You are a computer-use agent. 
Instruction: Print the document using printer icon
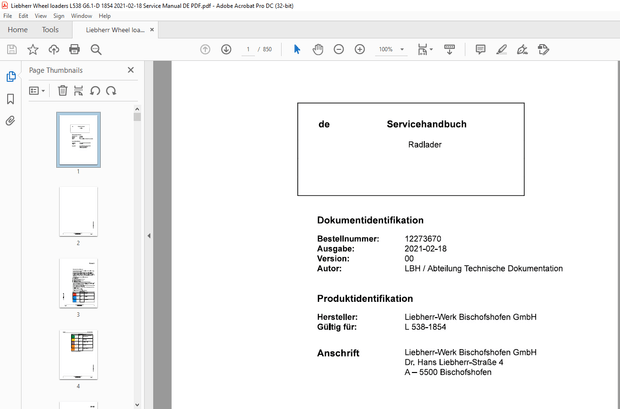click(x=74, y=49)
